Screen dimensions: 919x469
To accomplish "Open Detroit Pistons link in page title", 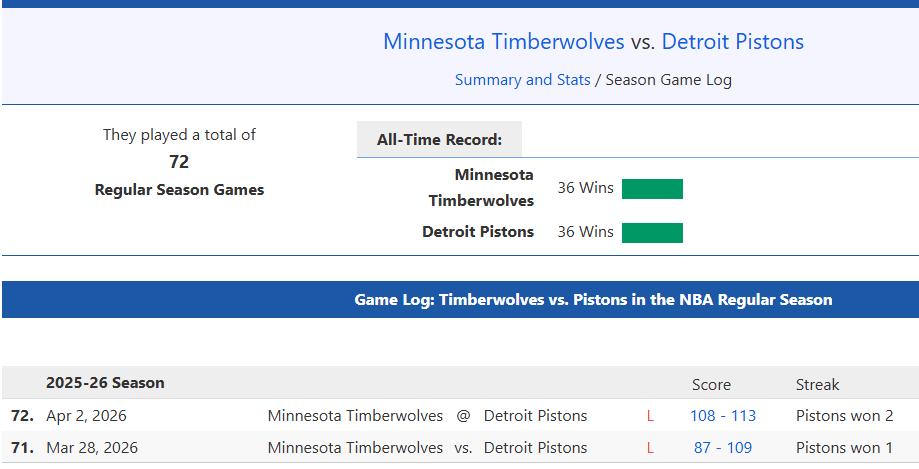I will 732,42.
